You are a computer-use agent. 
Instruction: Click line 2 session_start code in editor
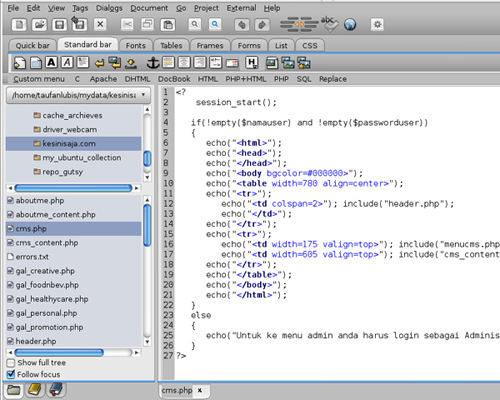click(x=236, y=102)
